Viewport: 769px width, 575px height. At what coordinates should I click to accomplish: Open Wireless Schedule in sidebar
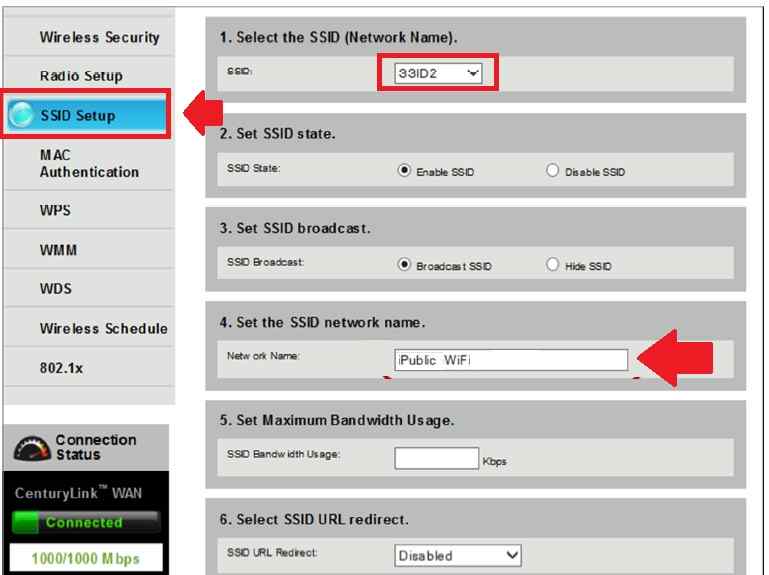point(103,328)
